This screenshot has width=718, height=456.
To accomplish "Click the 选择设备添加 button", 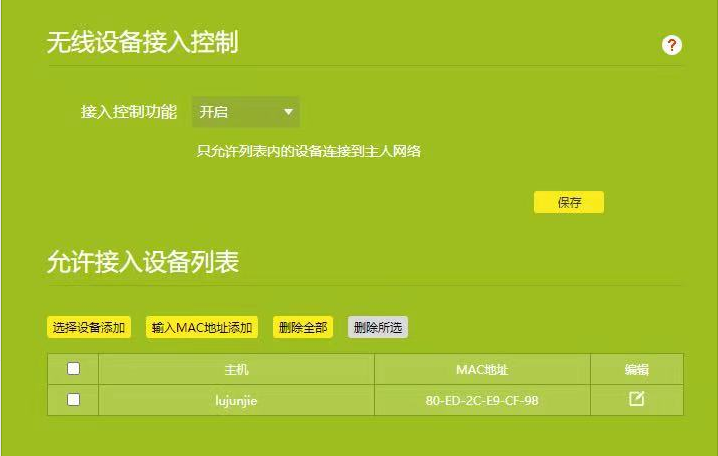I will click(89, 327).
